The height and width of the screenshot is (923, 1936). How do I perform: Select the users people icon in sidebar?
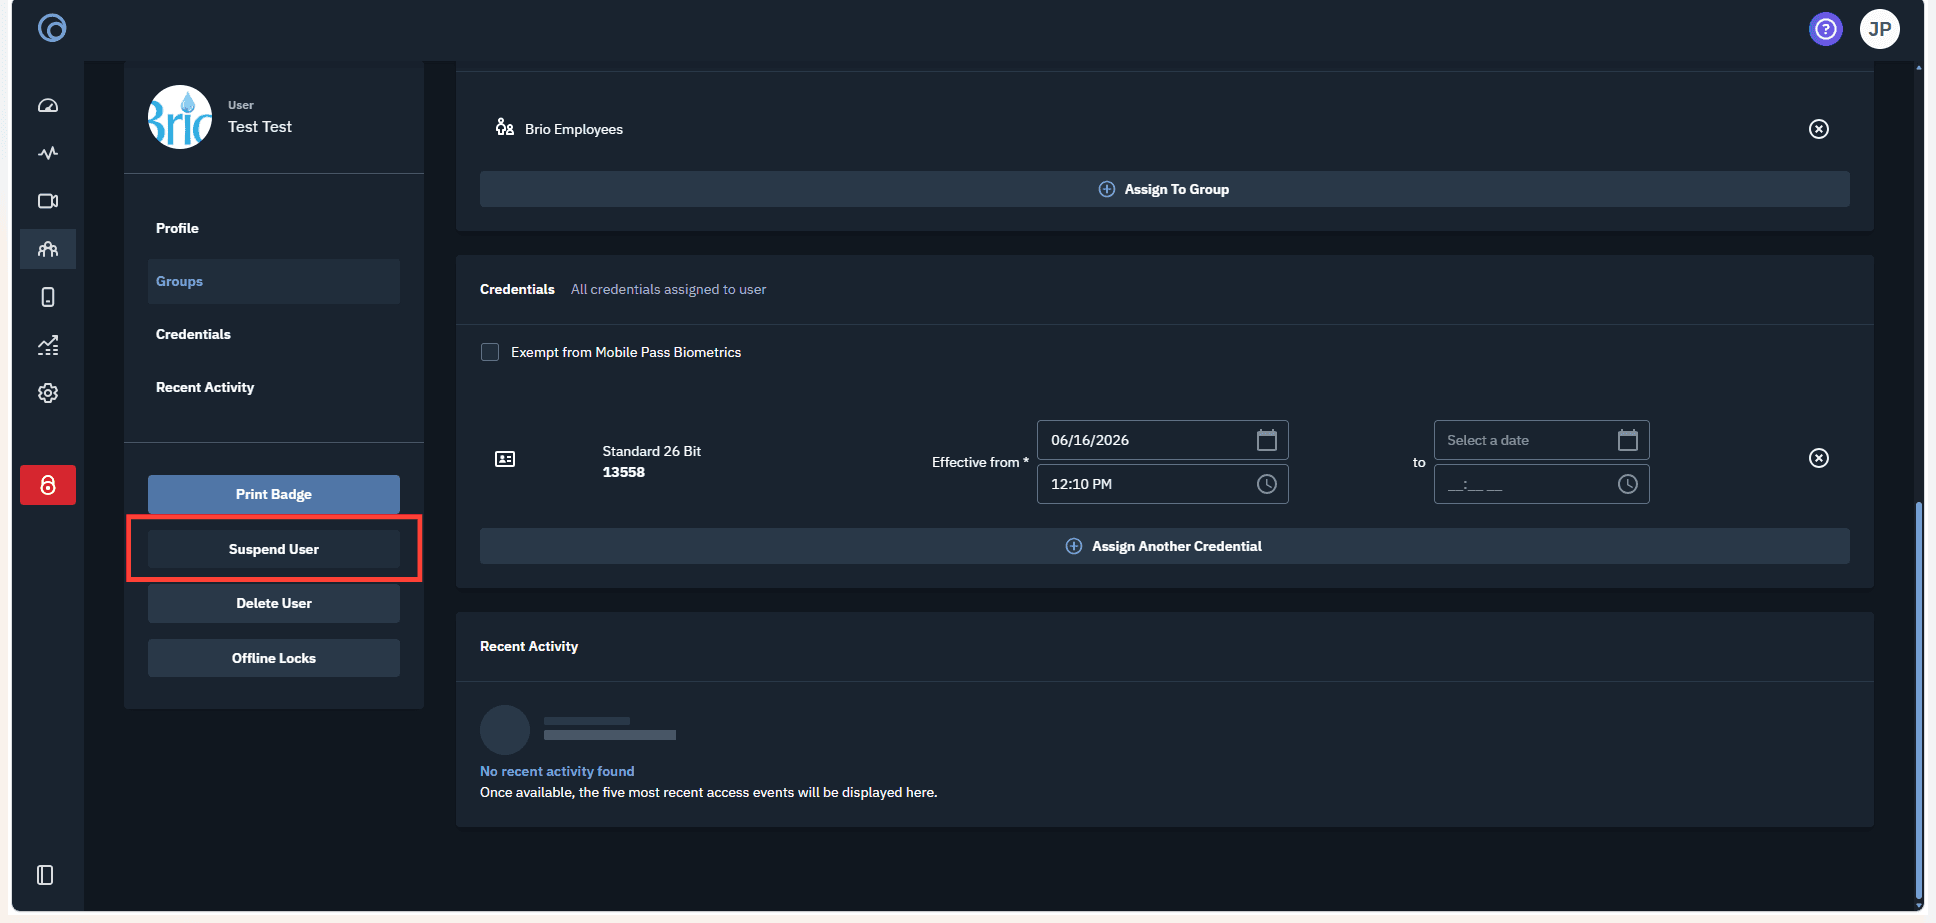point(48,249)
